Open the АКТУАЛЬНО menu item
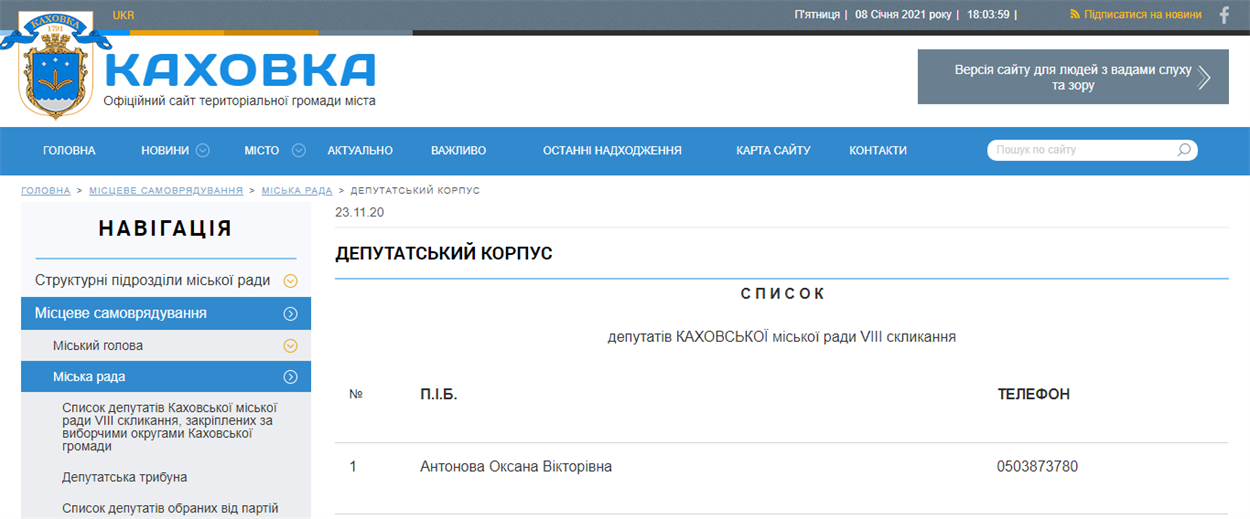This screenshot has width=1250, height=519. 360,150
